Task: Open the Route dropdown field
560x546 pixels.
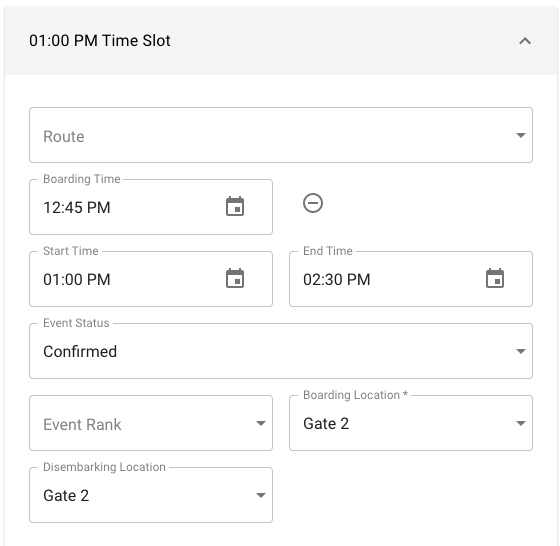Action: 281,135
